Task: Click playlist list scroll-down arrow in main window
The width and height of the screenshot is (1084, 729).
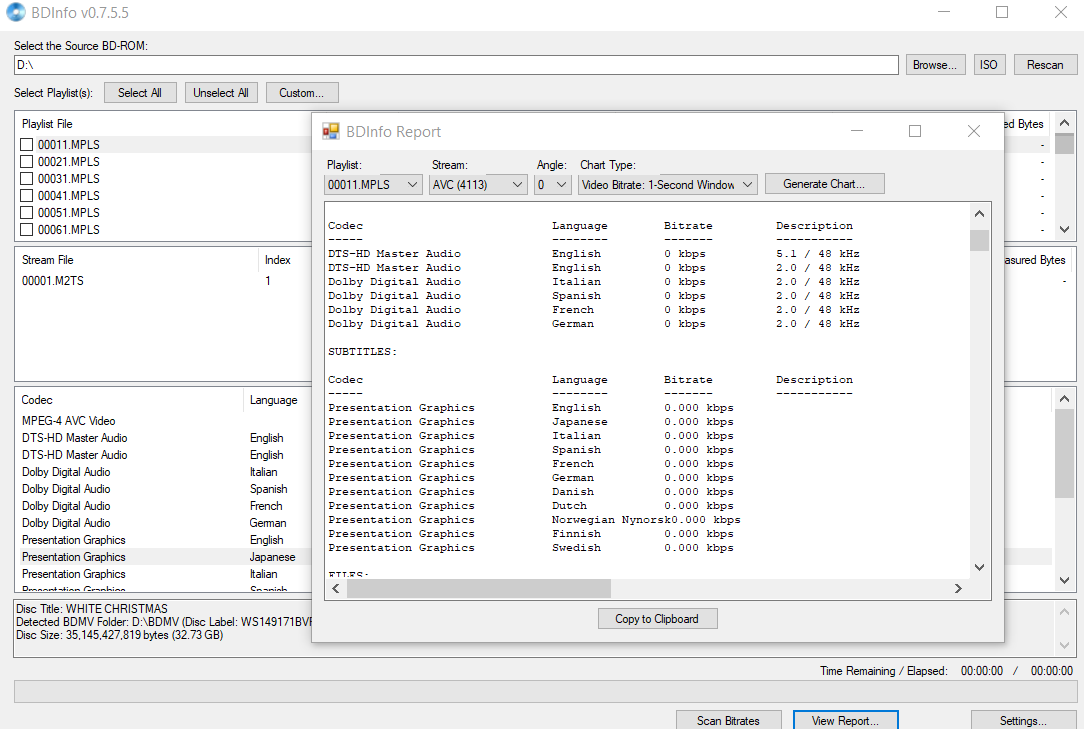Action: pyautogui.click(x=1065, y=229)
